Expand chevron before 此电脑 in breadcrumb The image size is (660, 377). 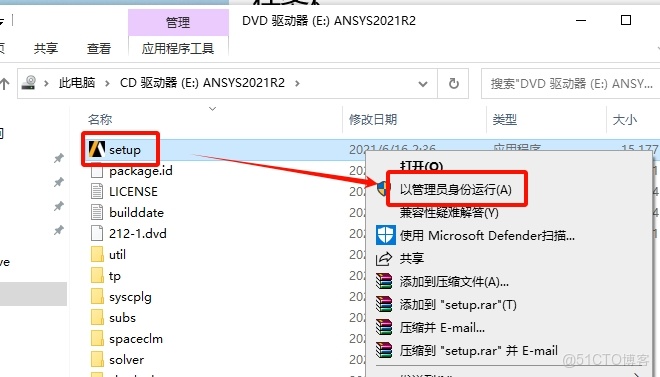tap(46, 83)
